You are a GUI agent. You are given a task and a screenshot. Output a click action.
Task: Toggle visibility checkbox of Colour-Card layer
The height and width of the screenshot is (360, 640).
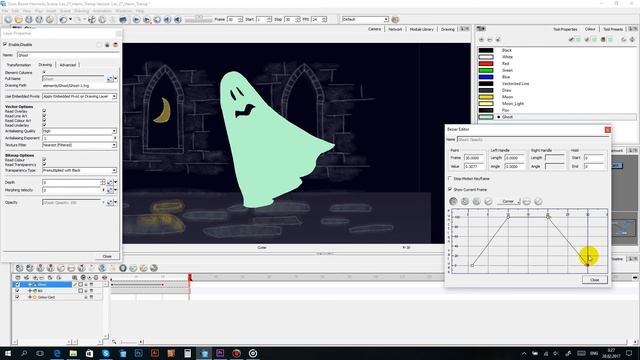17,297
